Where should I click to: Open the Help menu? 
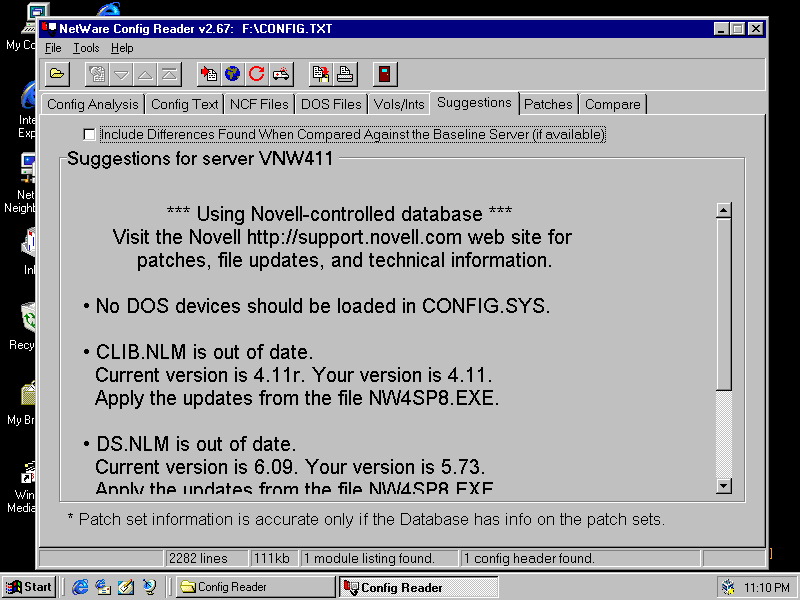[x=122, y=48]
